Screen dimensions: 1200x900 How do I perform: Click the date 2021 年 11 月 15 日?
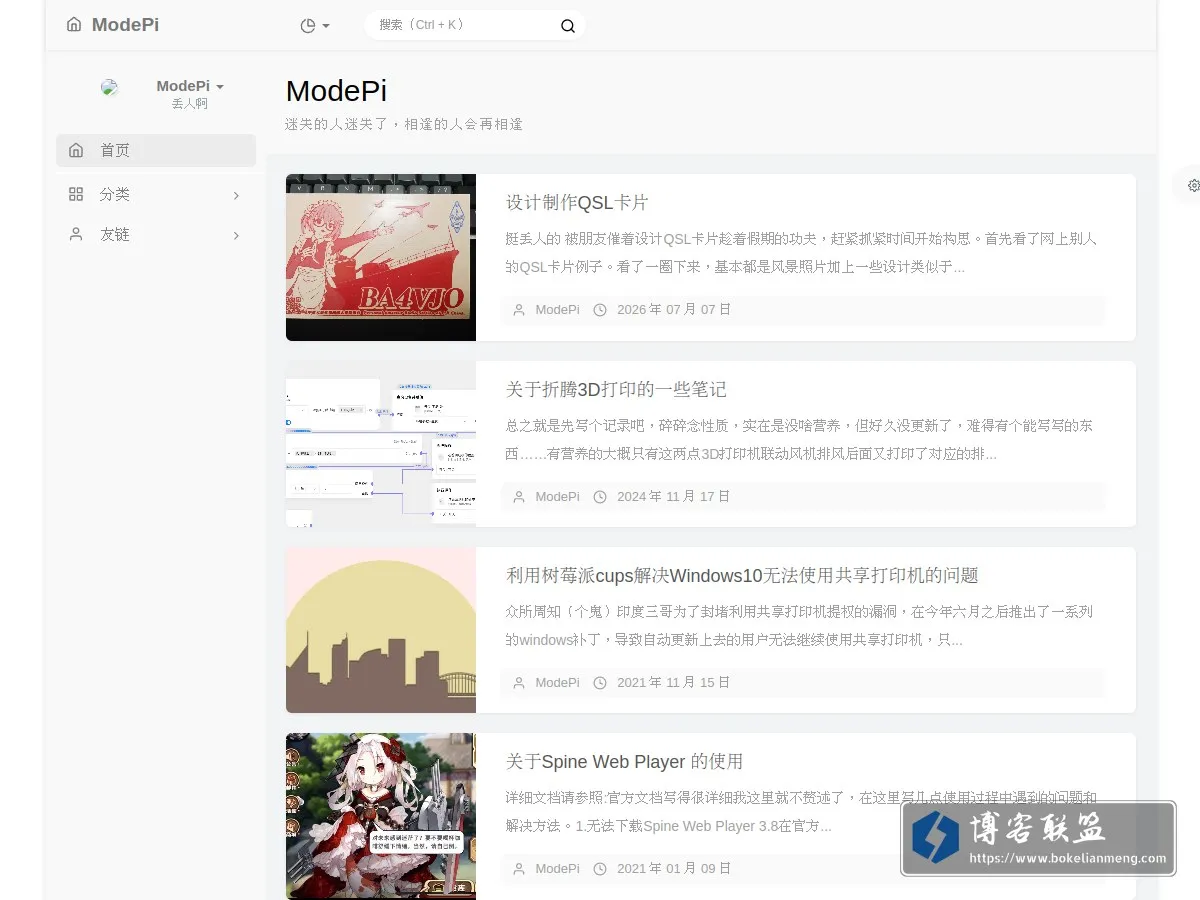tap(674, 682)
